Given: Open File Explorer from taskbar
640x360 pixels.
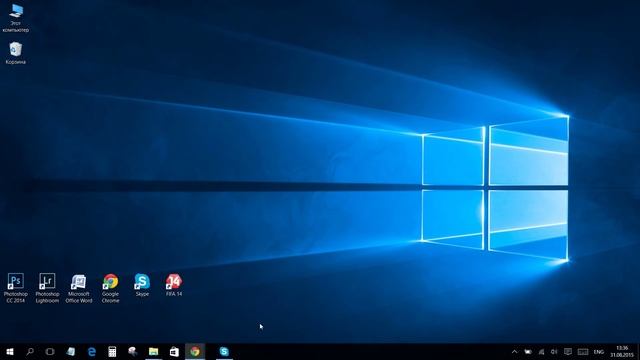Looking at the screenshot, I should (153, 351).
